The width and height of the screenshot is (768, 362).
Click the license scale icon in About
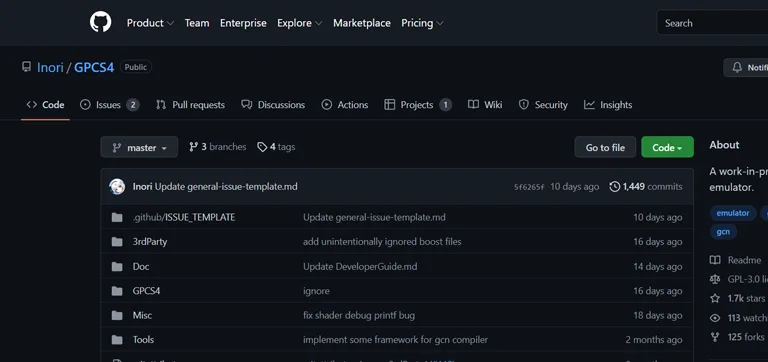coord(715,279)
